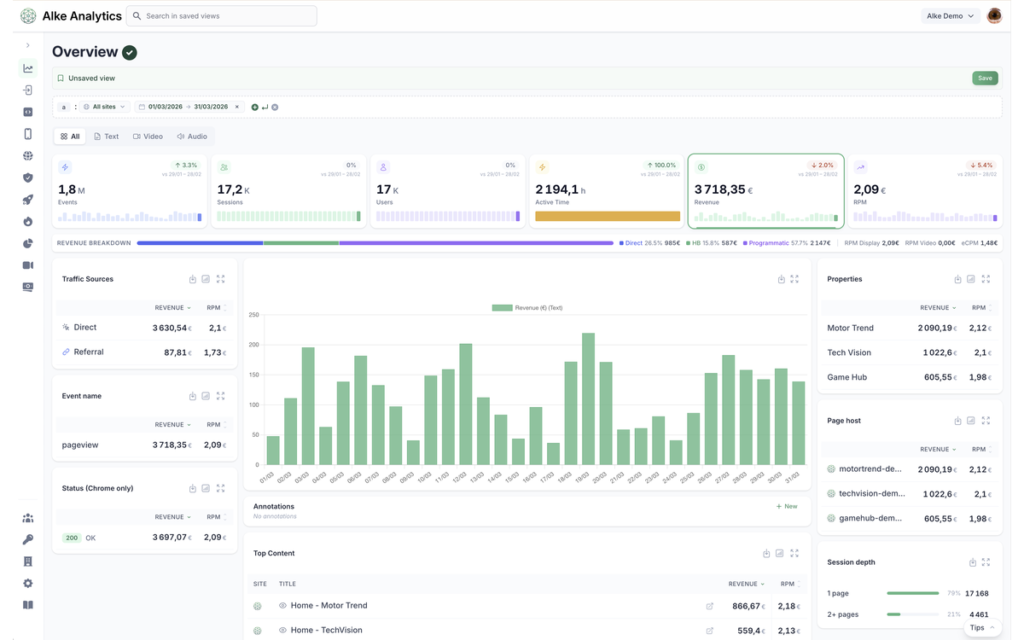
Task: Download the revenue bar chart
Action: tap(781, 279)
